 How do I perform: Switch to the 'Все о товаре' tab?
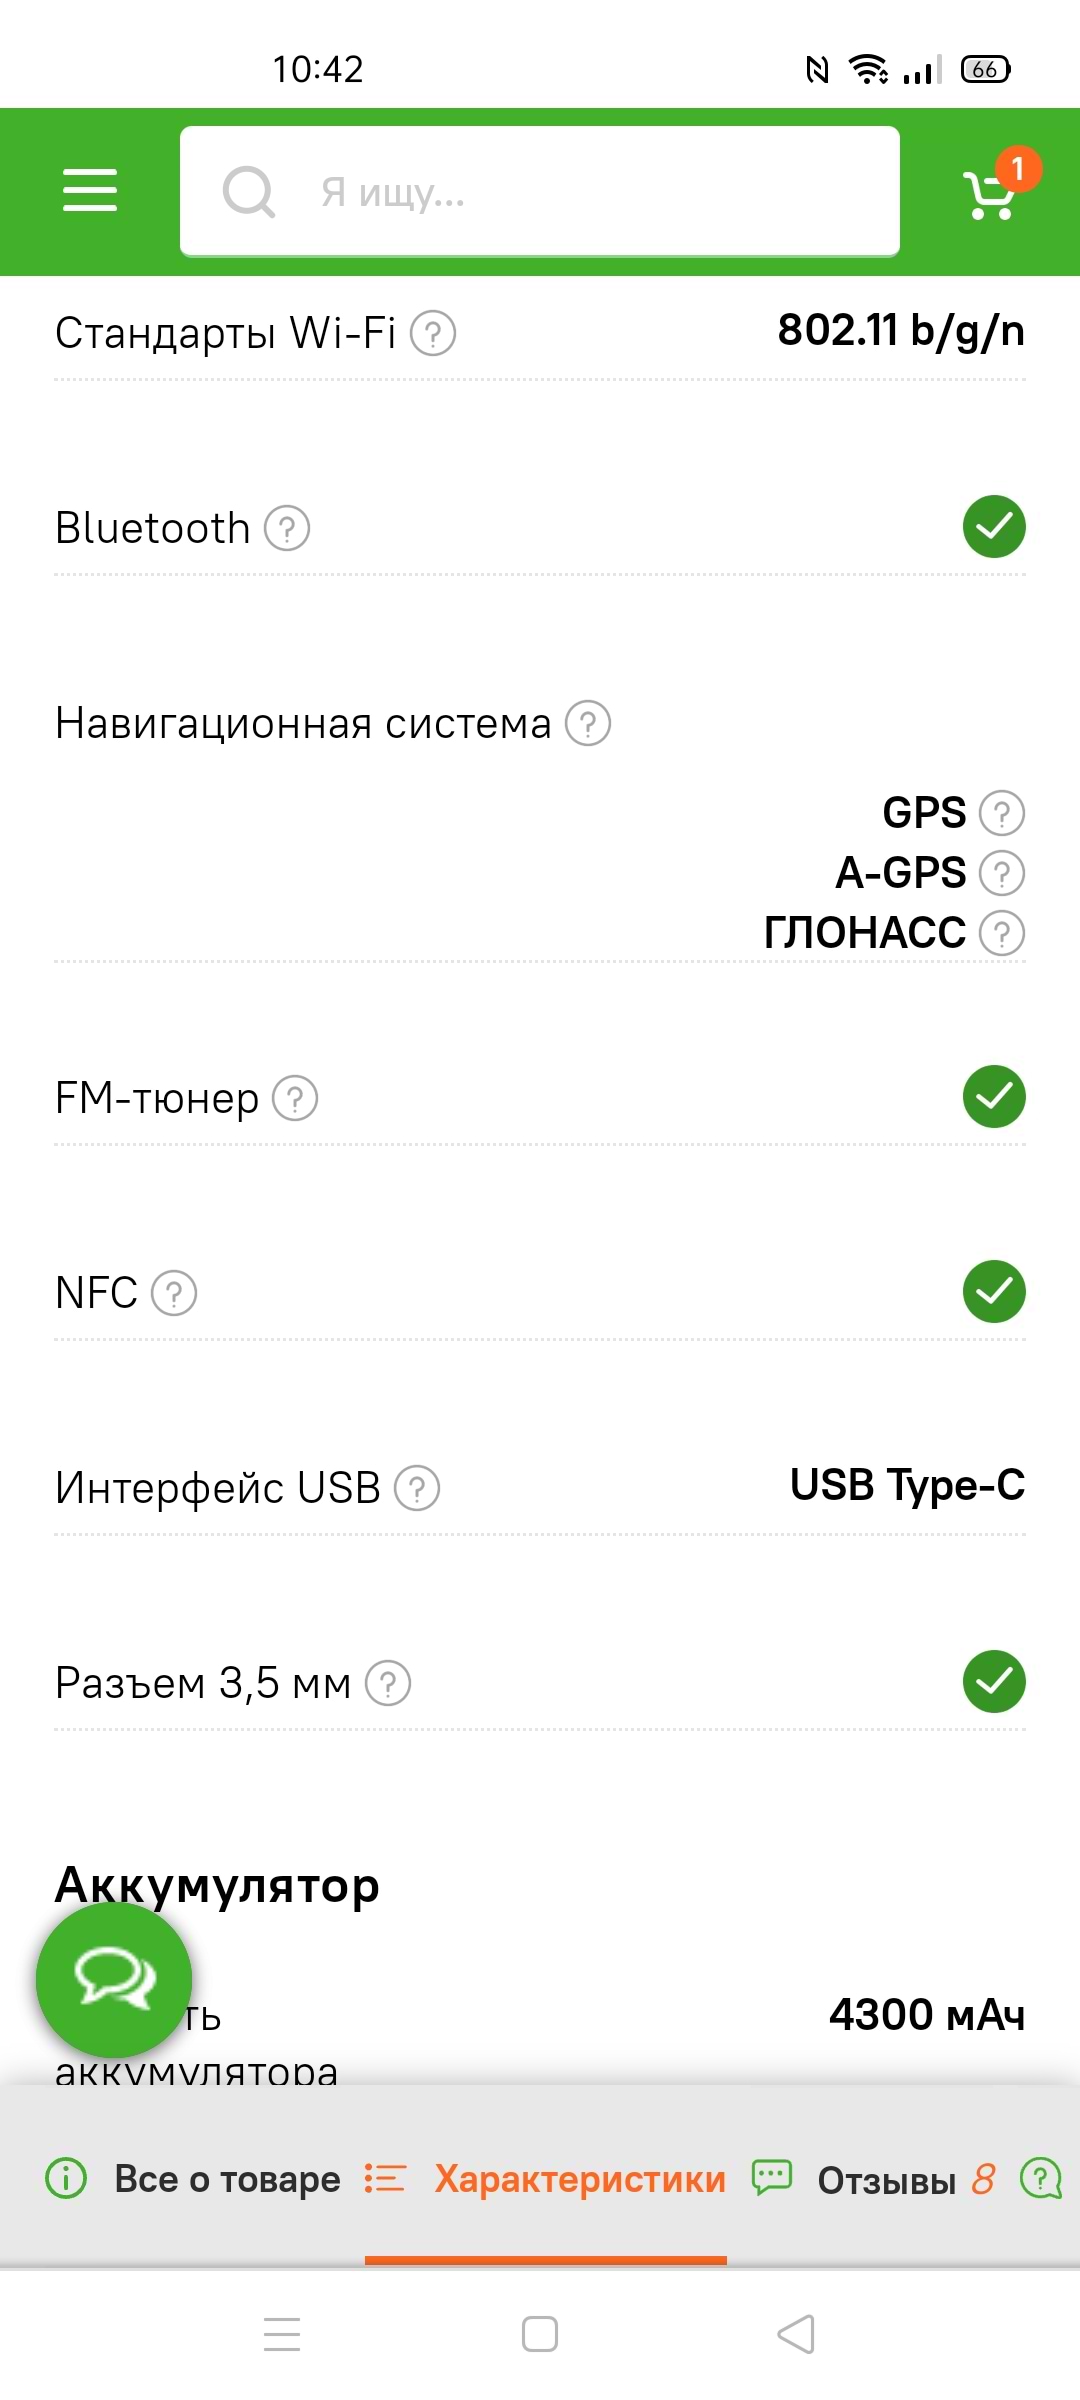(226, 2178)
